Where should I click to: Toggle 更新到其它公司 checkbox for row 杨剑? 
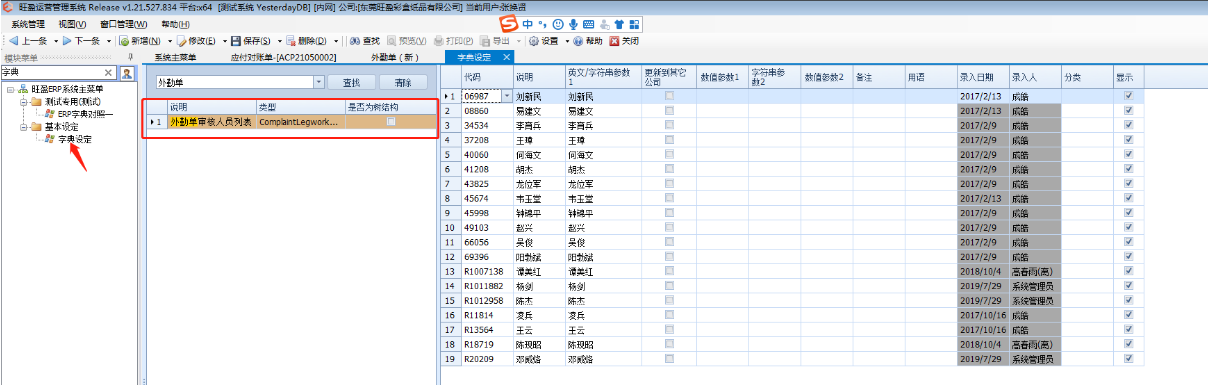(x=669, y=286)
